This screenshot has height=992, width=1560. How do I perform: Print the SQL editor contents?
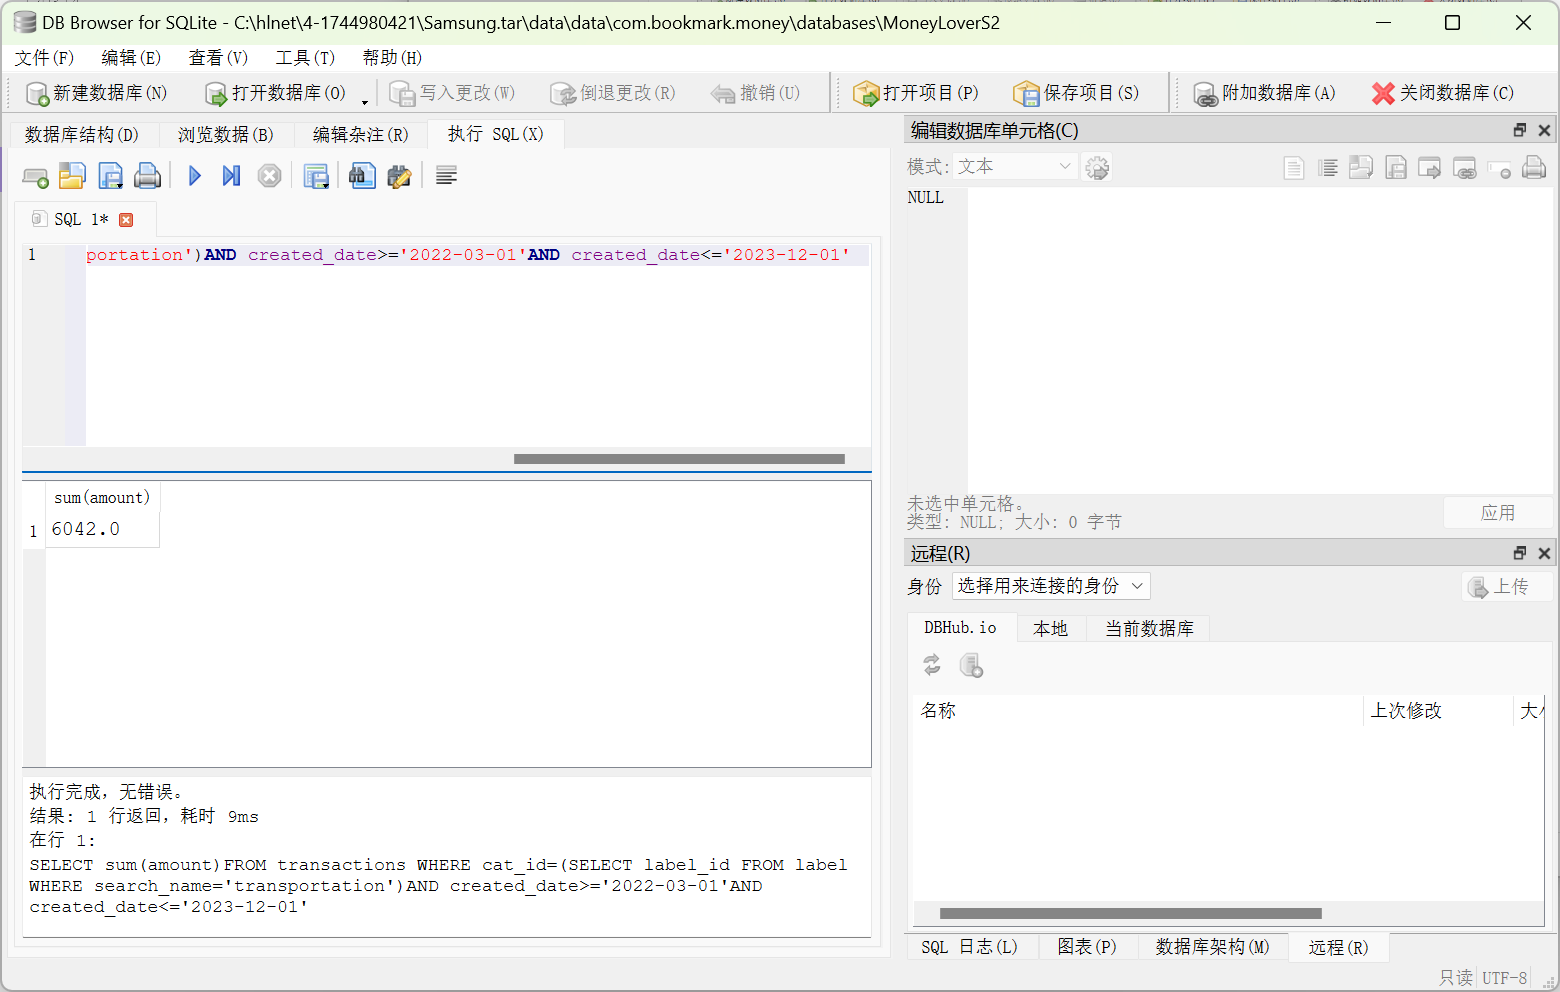148,176
